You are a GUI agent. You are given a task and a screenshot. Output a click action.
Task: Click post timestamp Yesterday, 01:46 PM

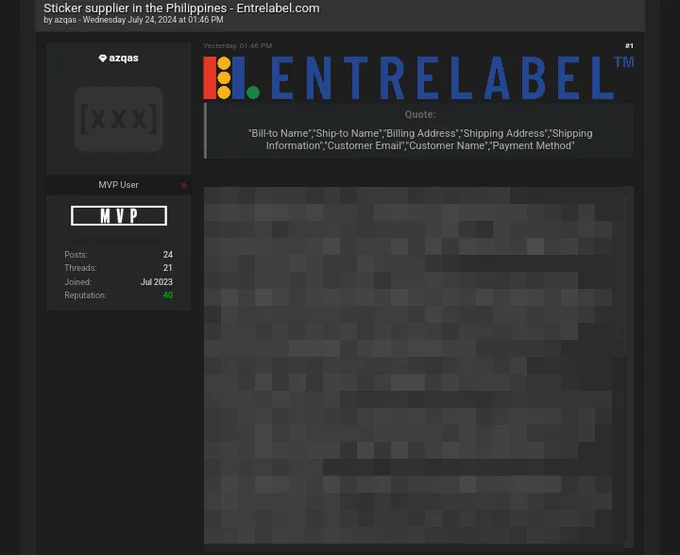238,46
